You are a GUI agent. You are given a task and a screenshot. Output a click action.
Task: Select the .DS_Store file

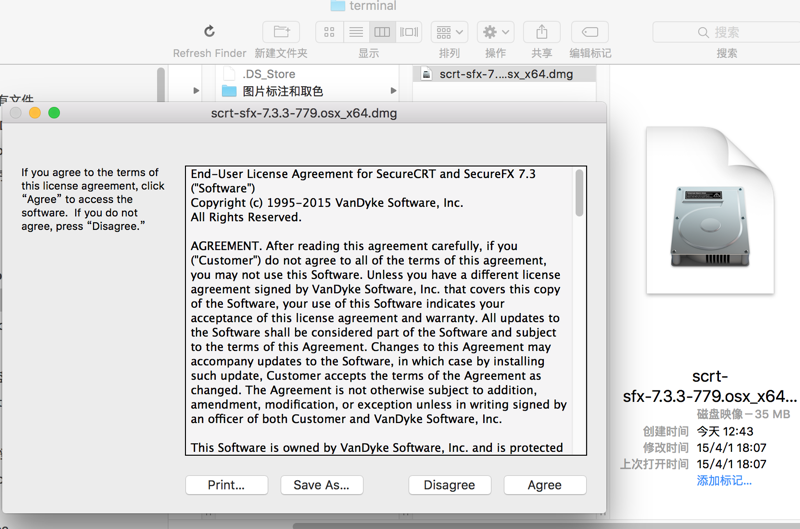click(268, 74)
